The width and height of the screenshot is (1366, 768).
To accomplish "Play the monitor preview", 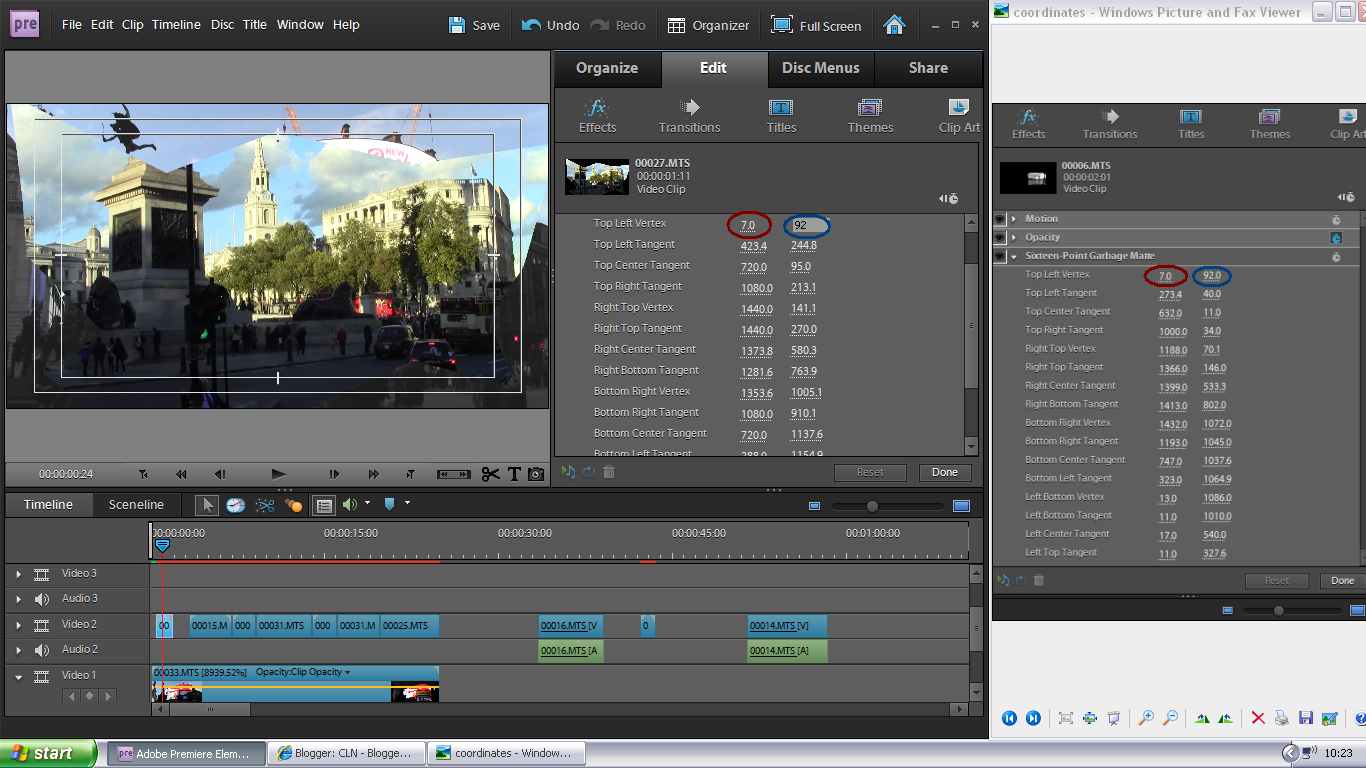I will (x=278, y=474).
